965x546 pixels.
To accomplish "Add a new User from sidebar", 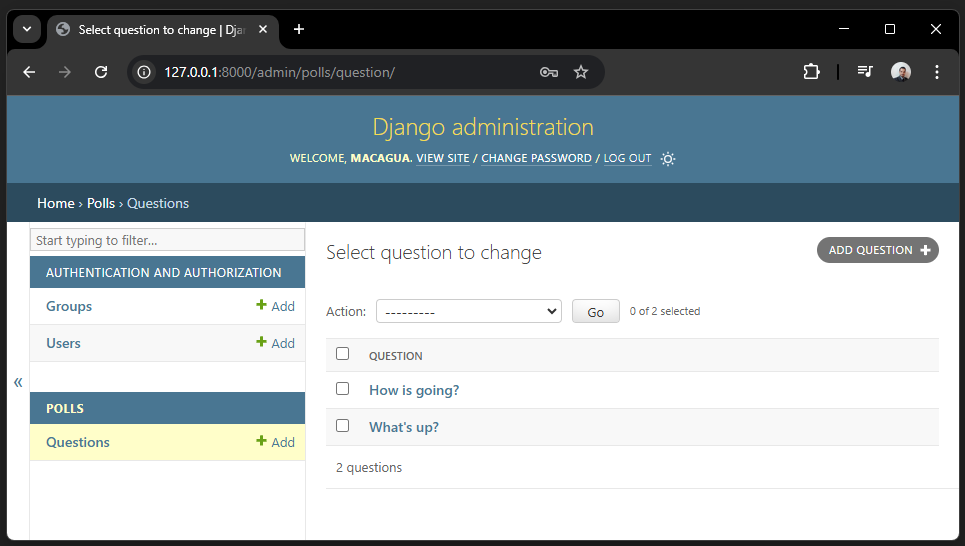I will tap(275, 343).
